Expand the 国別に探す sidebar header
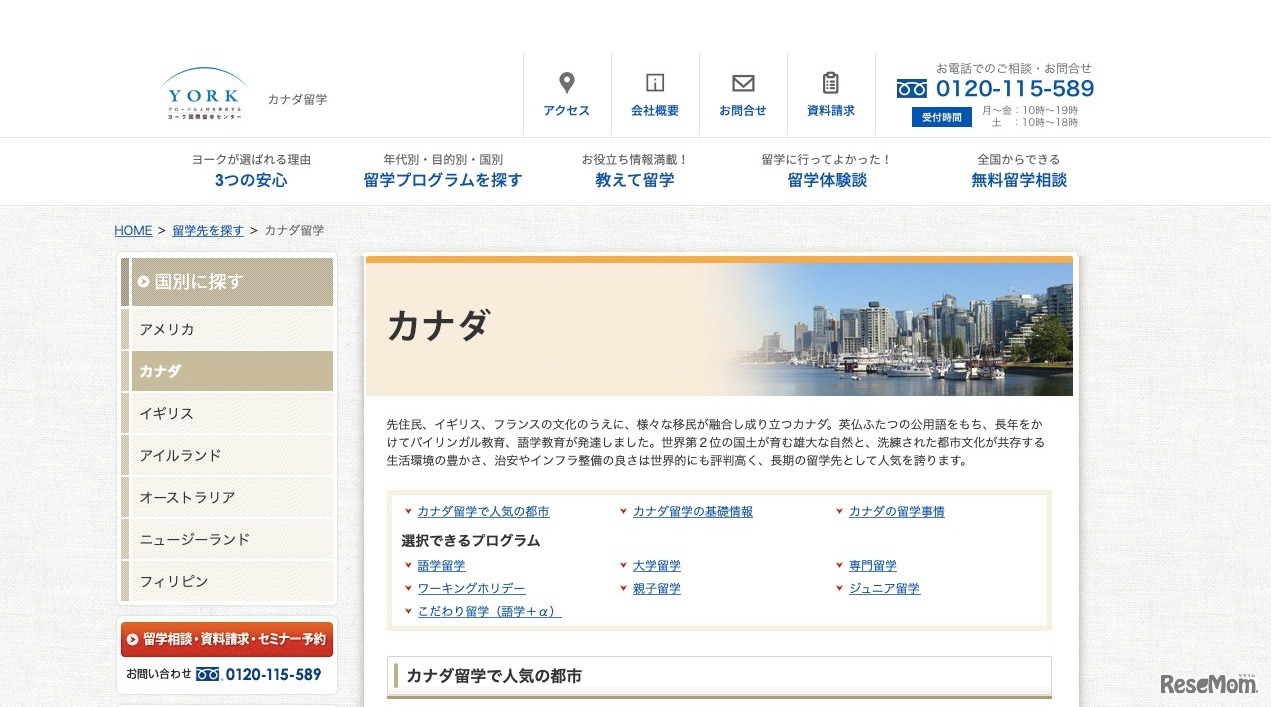 (230, 282)
